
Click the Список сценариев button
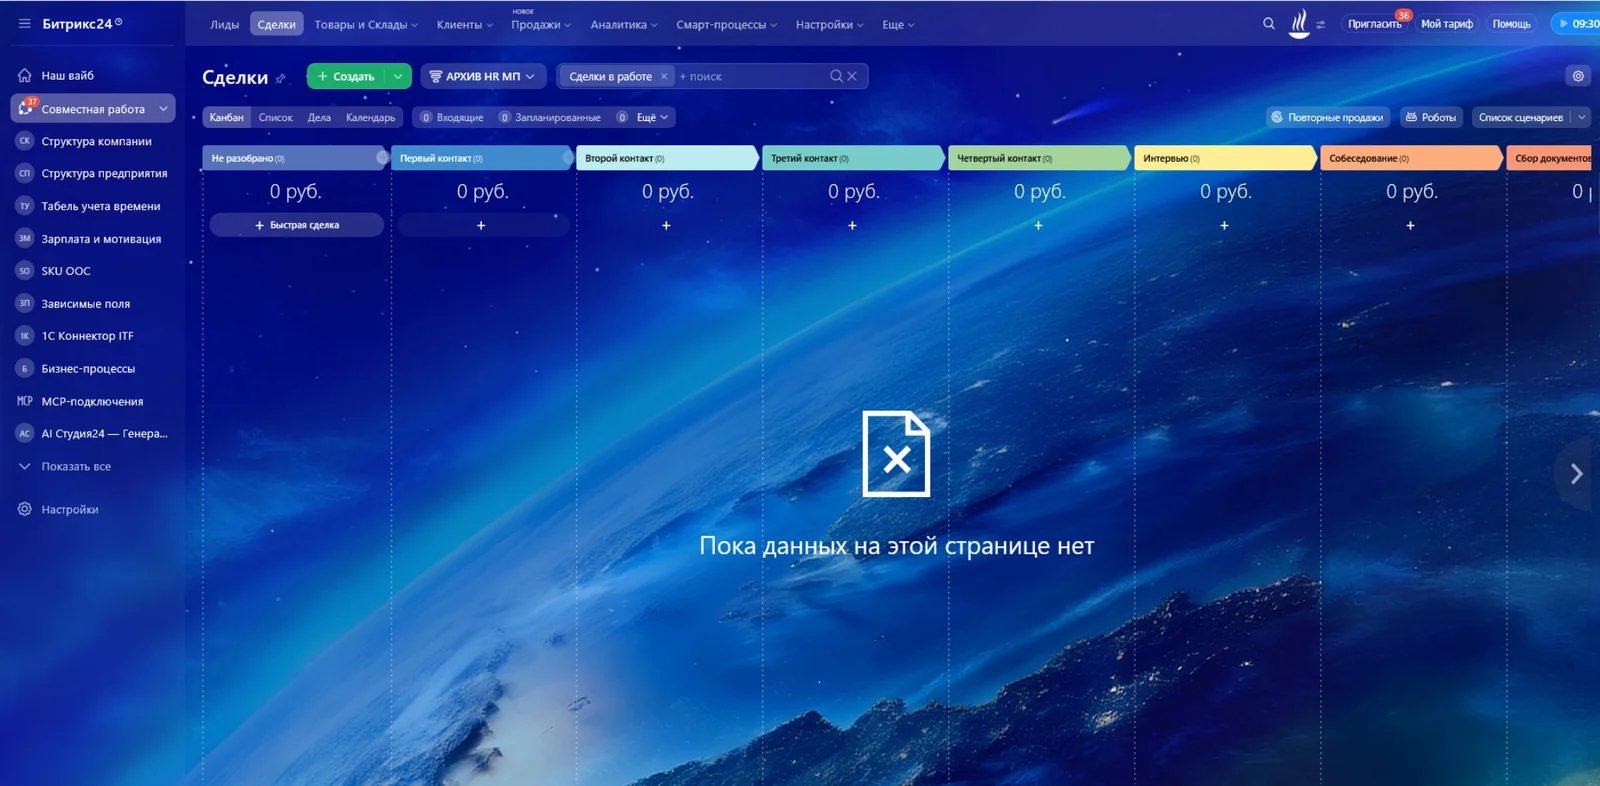click(x=1520, y=117)
